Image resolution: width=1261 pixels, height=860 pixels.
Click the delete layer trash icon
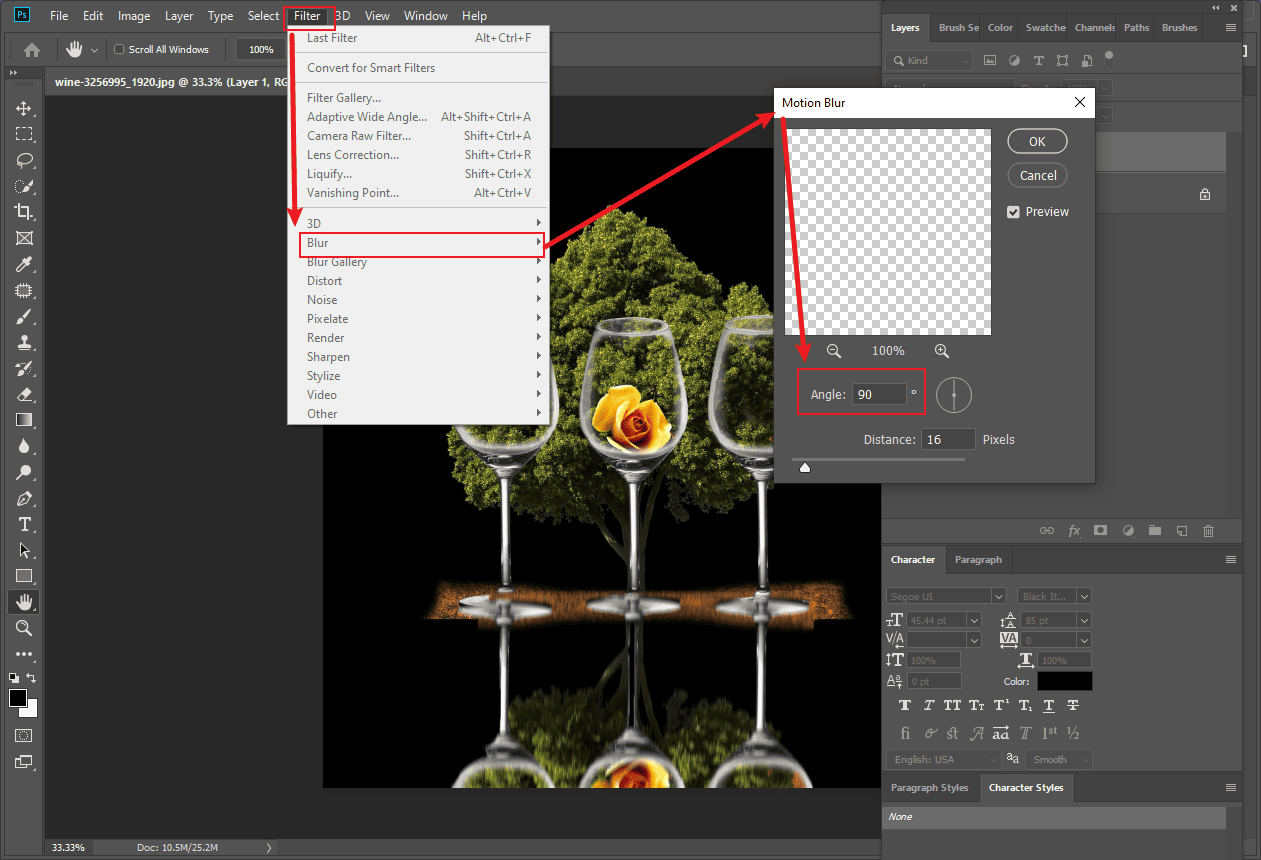pos(1208,530)
